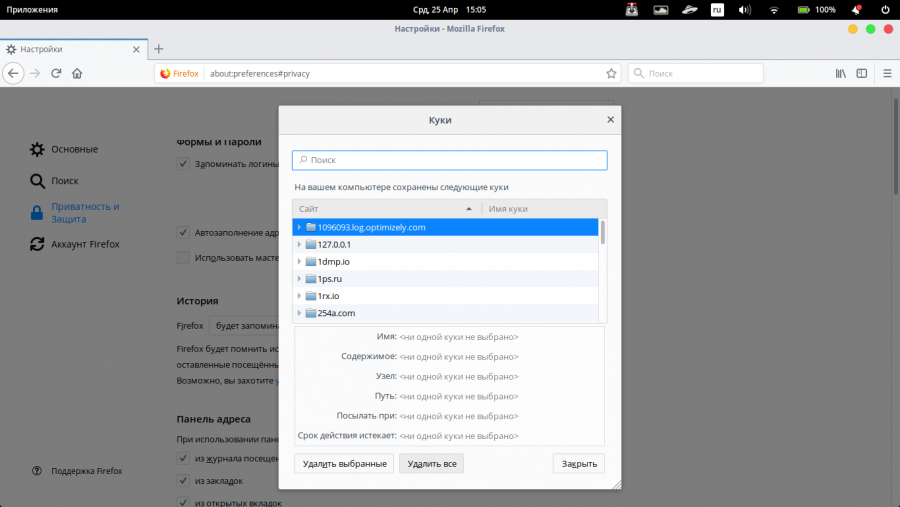Switch to 'Основные' settings section

[x=74, y=149]
